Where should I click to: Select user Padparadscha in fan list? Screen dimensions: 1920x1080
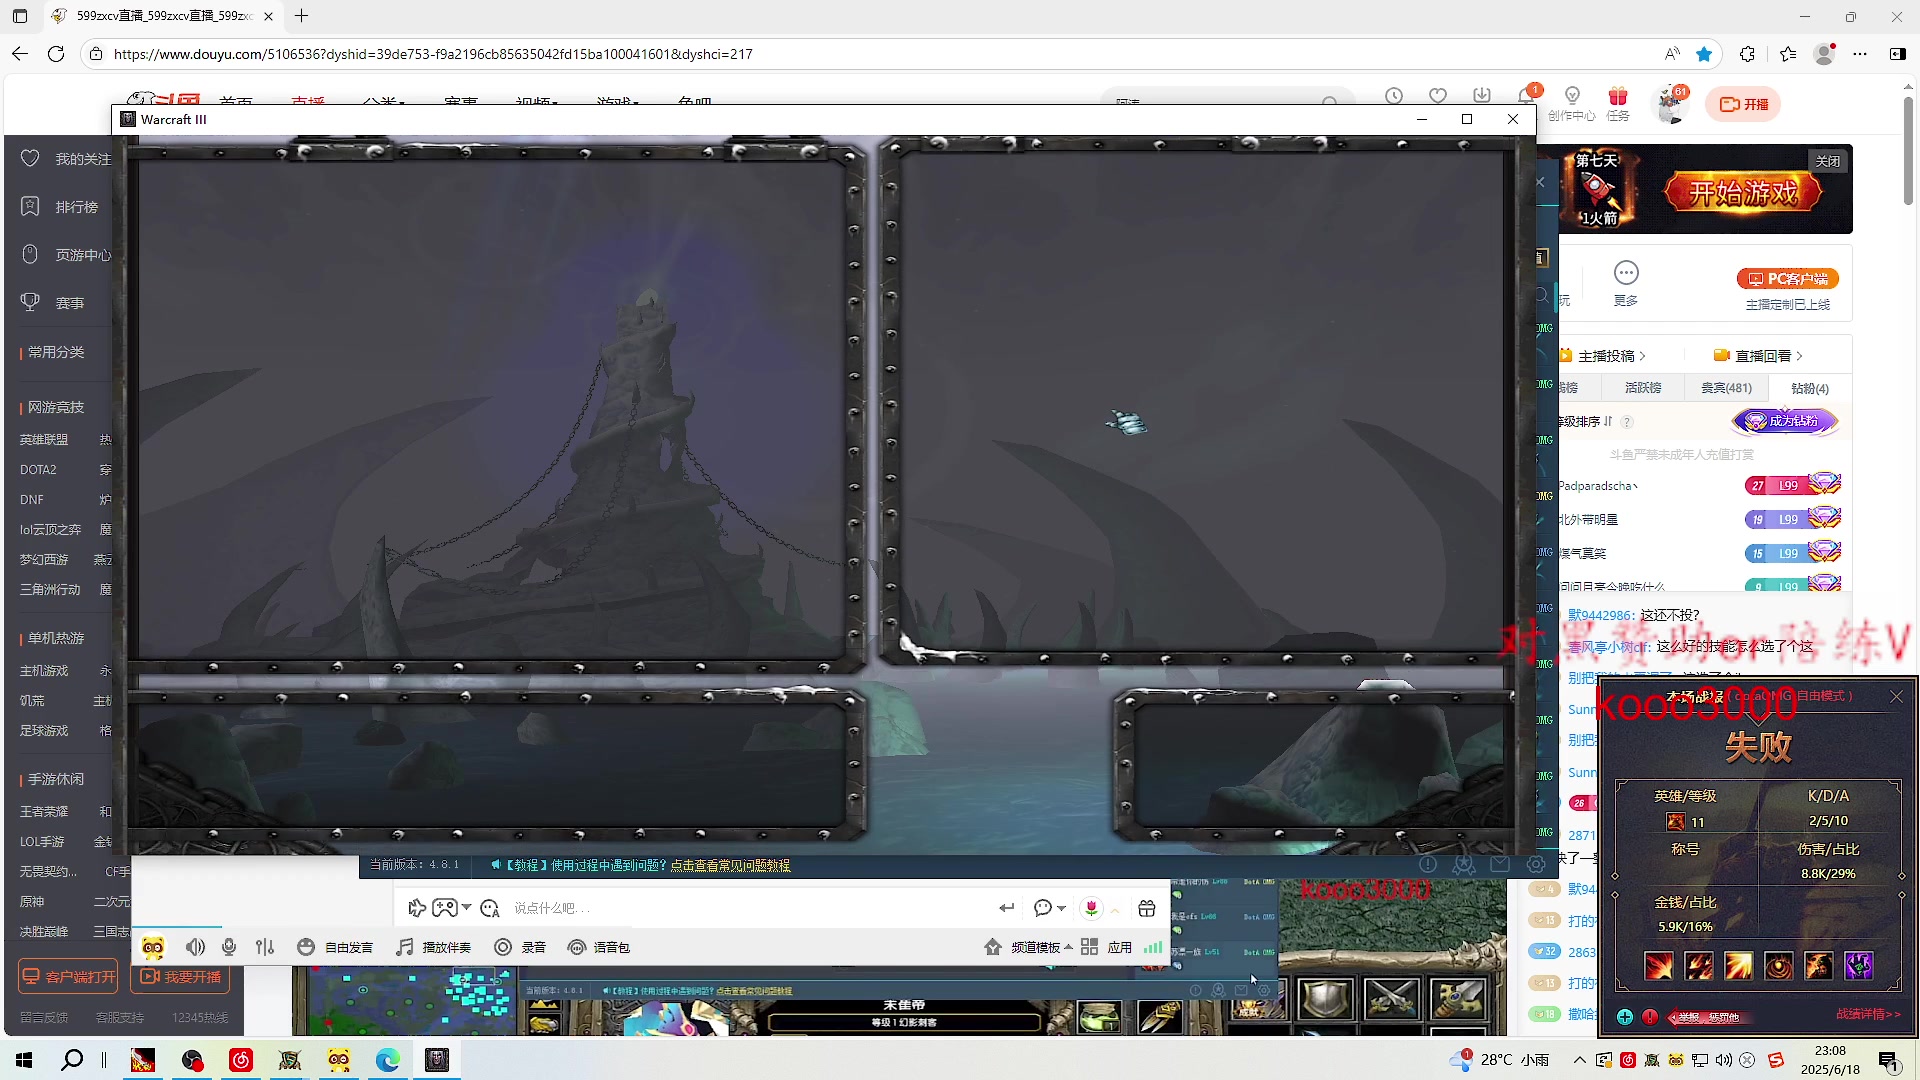1597,486
